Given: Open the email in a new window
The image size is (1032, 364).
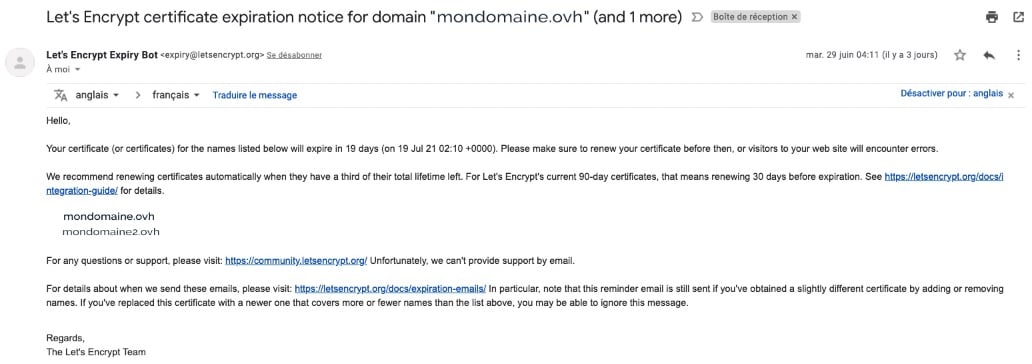Looking at the screenshot, I should pyautogui.click(x=1018, y=18).
